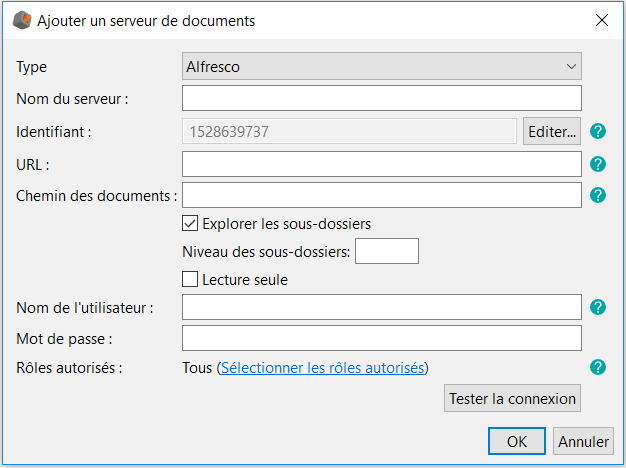Open the help icon next to URL
This screenshot has width=626, height=468.
(598, 165)
